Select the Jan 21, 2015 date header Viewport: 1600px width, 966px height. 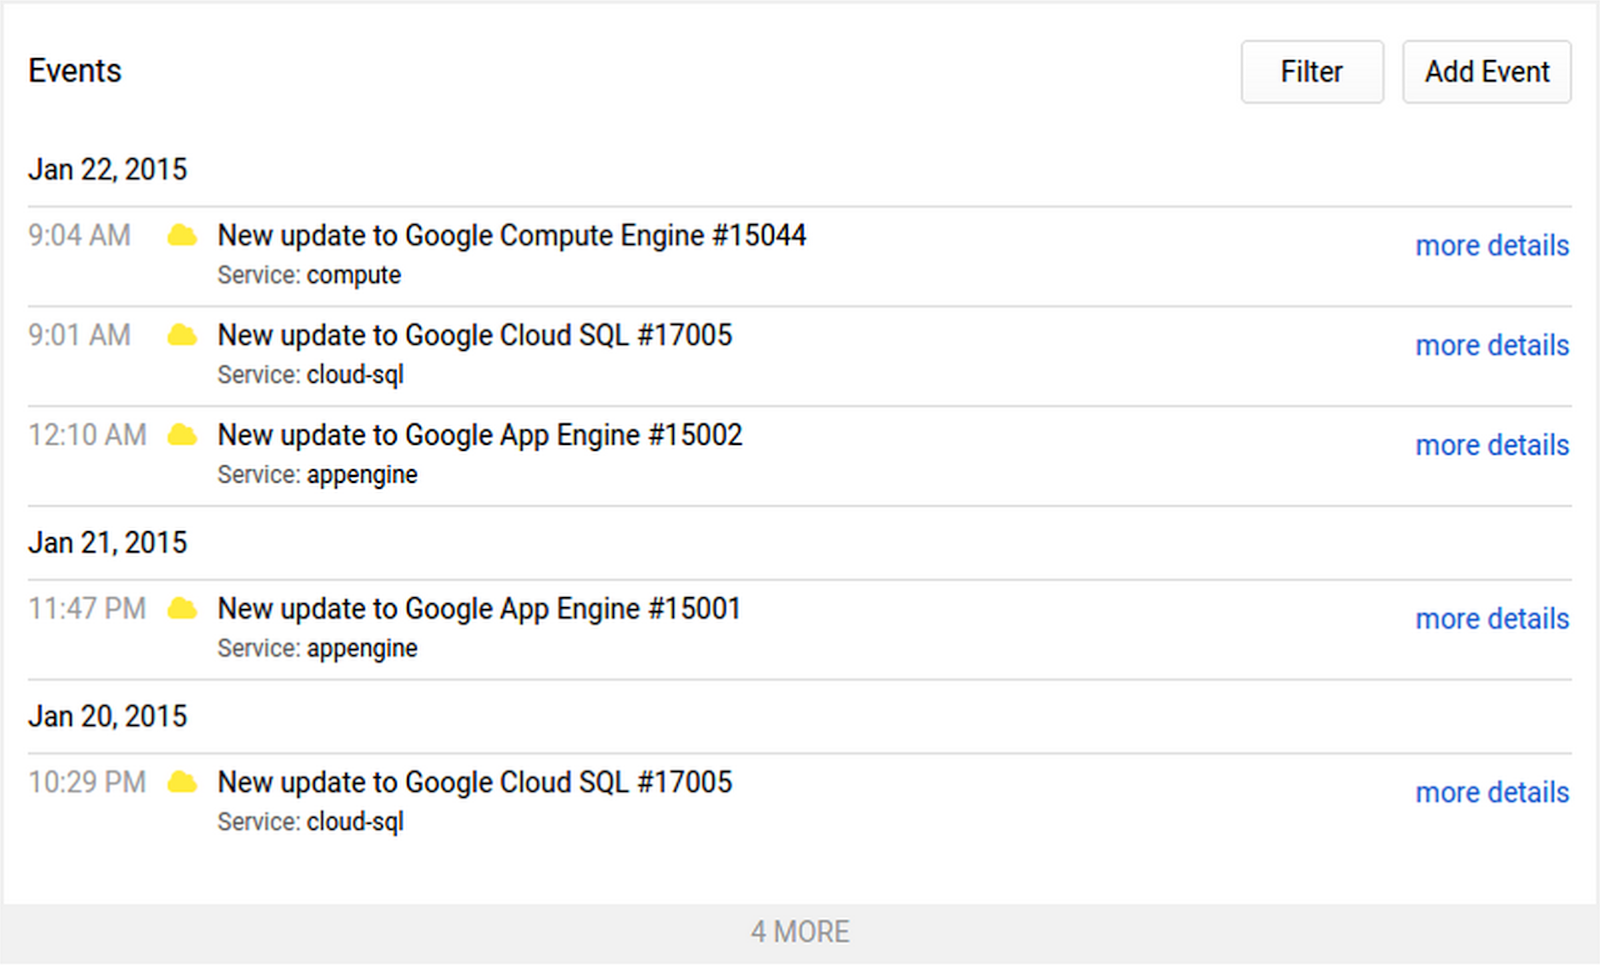pyautogui.click(x=107, y=542)
